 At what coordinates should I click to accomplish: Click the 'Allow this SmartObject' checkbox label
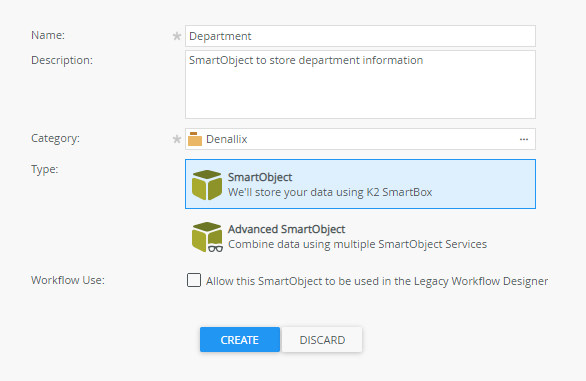pos(377,281)
